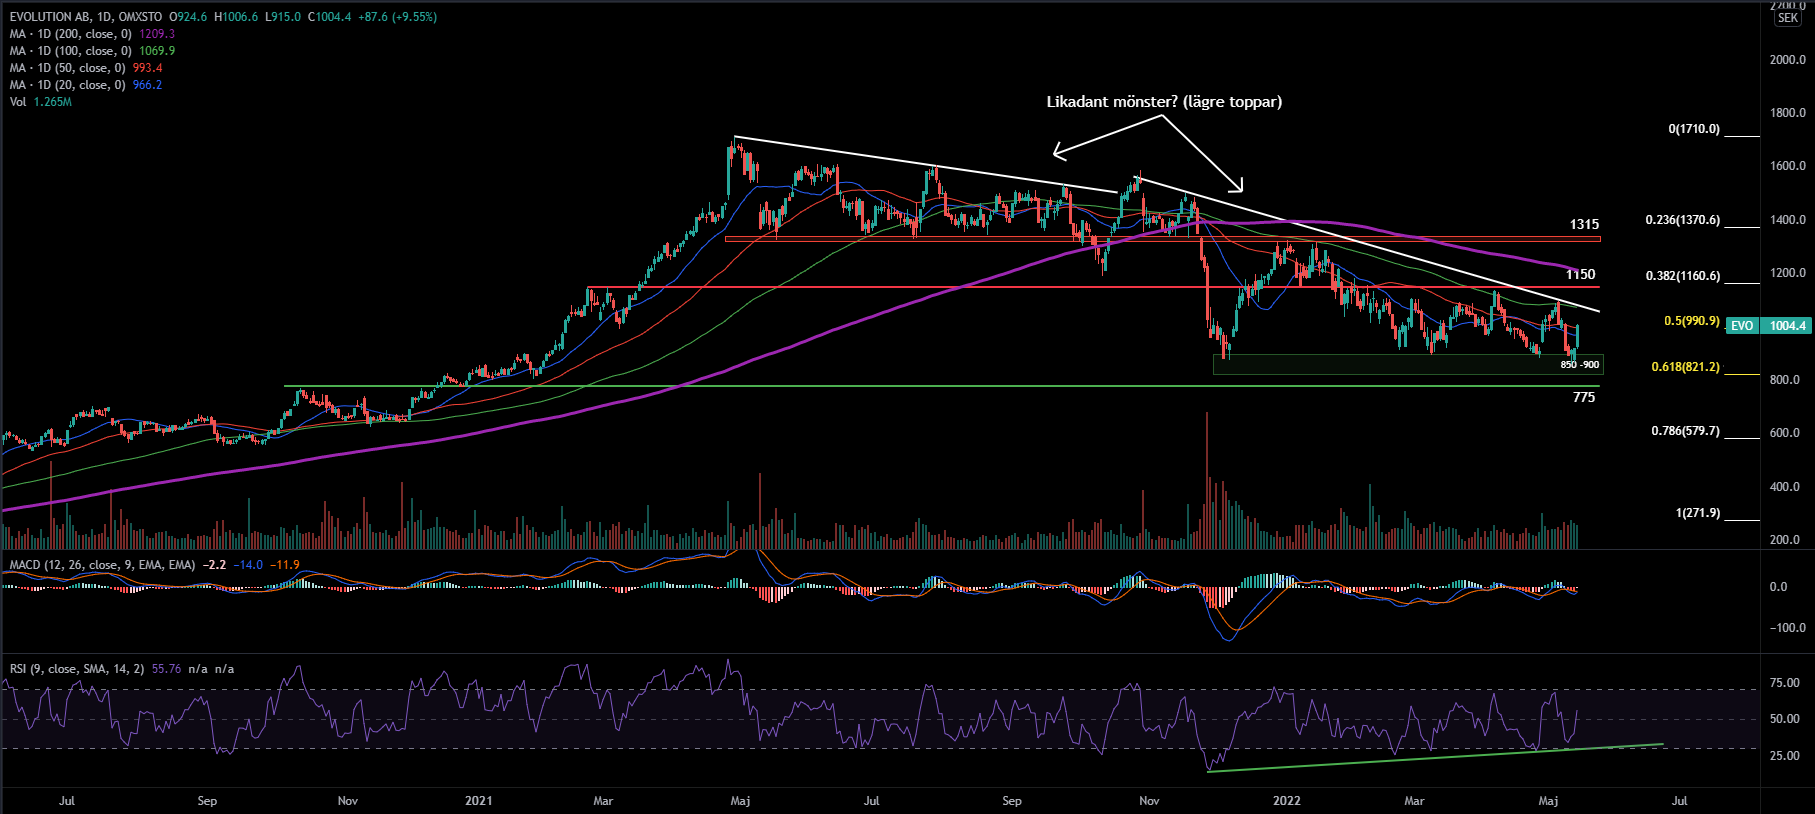
Task: Select the MA 50 indicator legend
Action: click(x=67, y=68)
